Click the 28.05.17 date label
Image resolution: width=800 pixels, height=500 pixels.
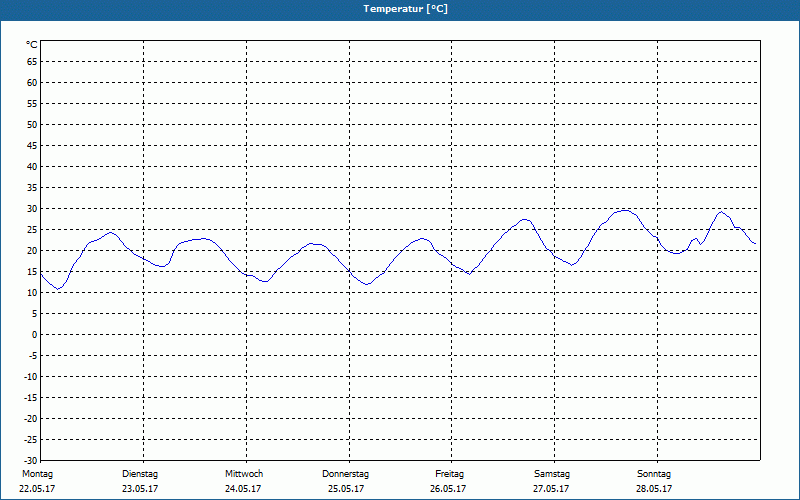tap(654, 489)
